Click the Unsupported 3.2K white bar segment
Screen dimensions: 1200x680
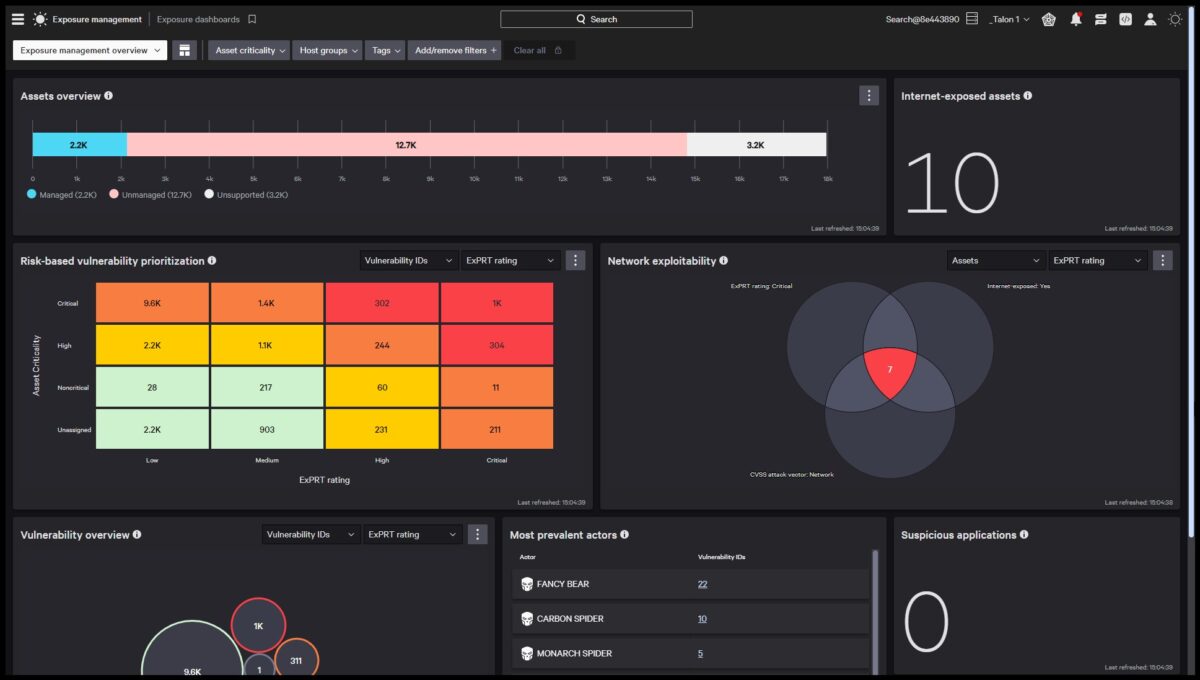[756, 145]
